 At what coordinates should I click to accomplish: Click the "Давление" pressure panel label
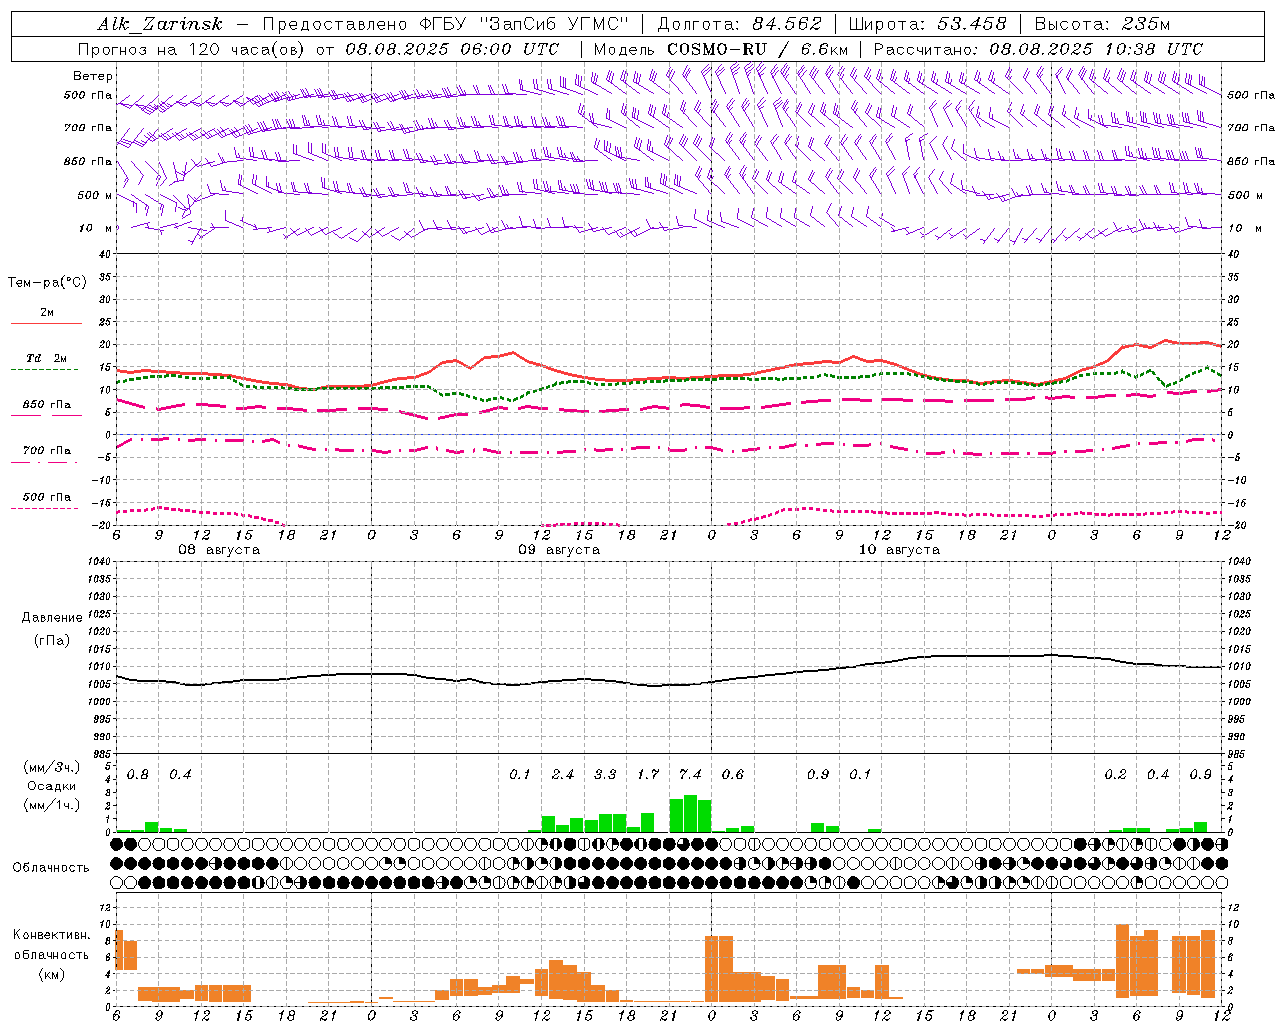point(52,617)
